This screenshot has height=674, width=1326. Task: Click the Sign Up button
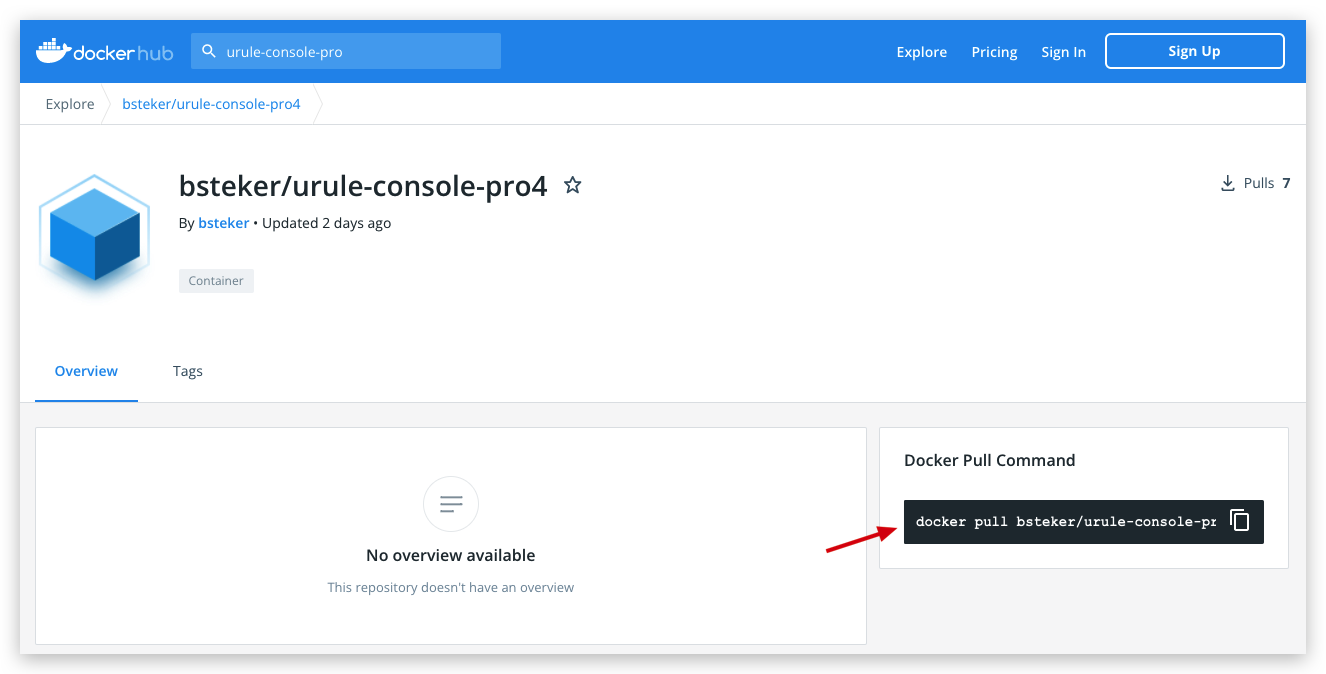tap(1194, 50)
